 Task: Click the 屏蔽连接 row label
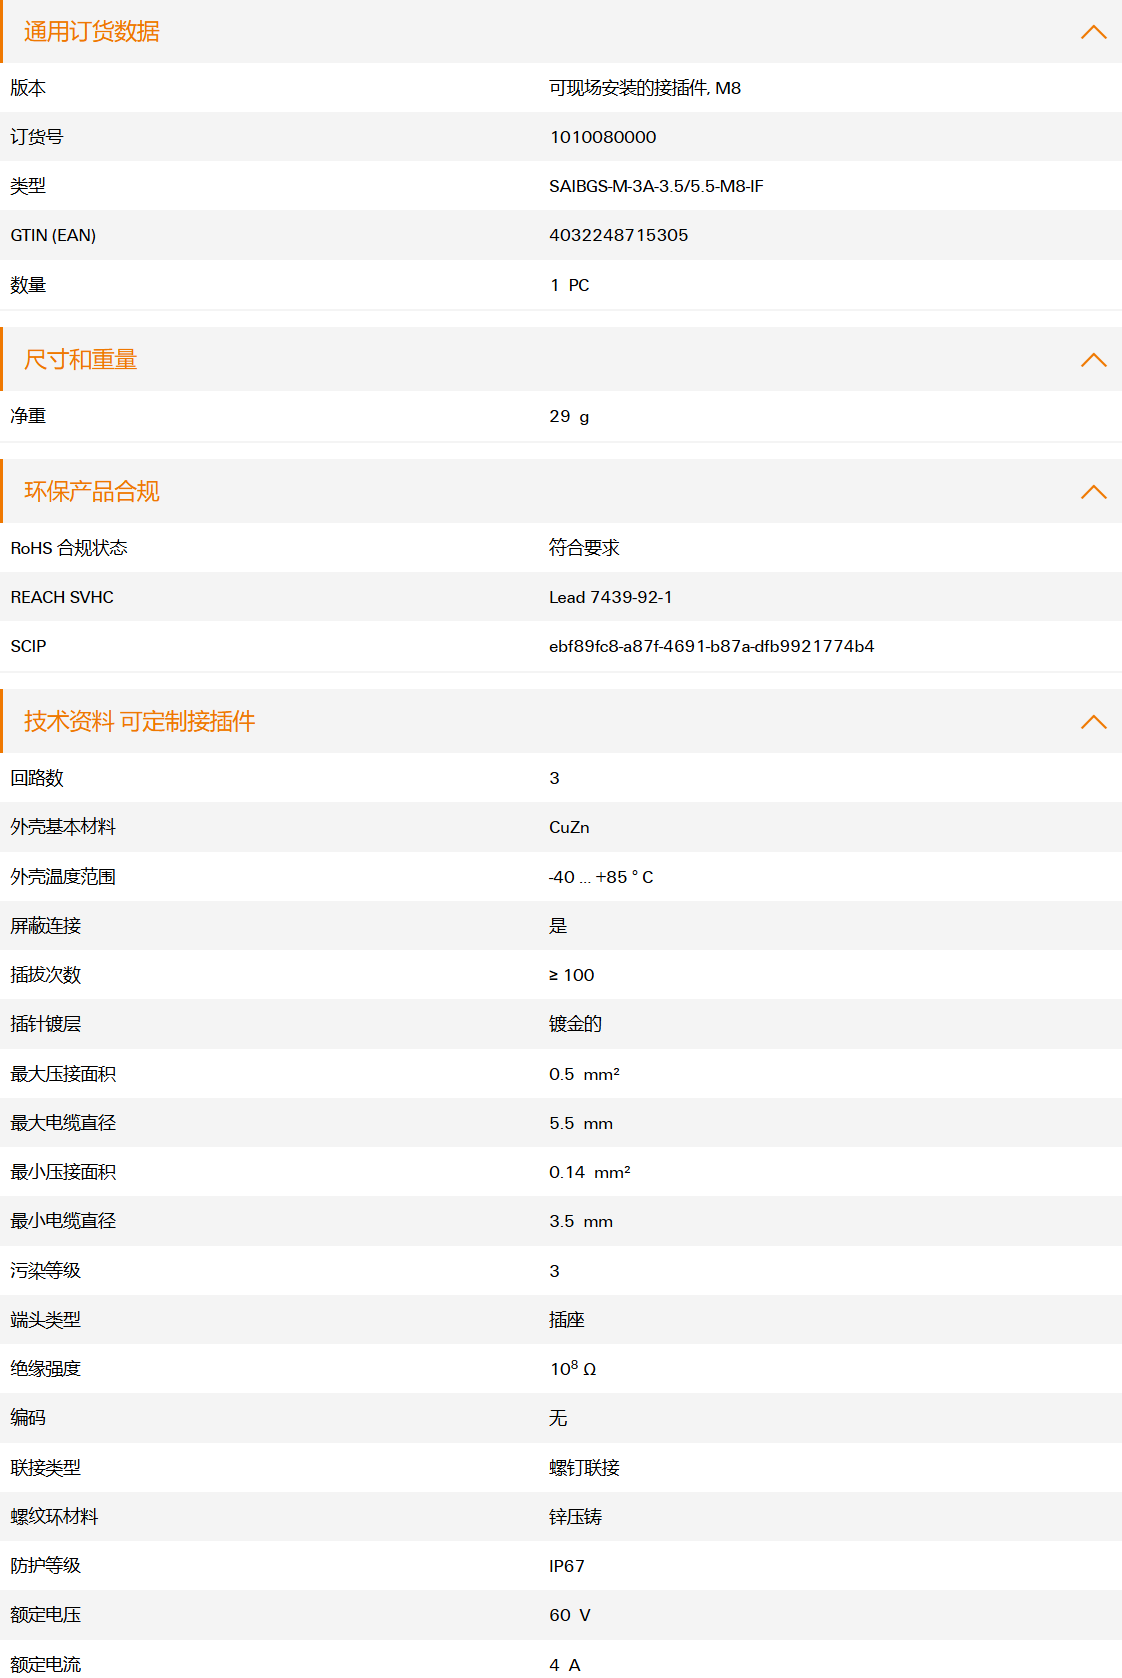tap(46, 926)
